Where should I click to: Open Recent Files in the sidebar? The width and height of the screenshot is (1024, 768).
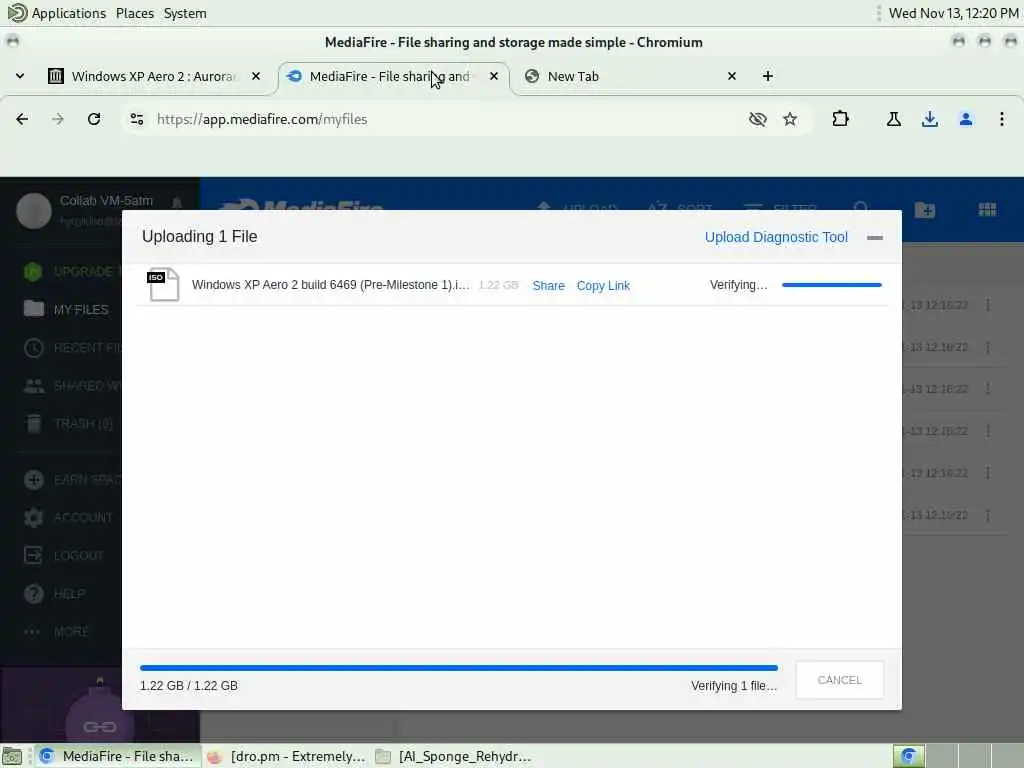pos(72,347)
